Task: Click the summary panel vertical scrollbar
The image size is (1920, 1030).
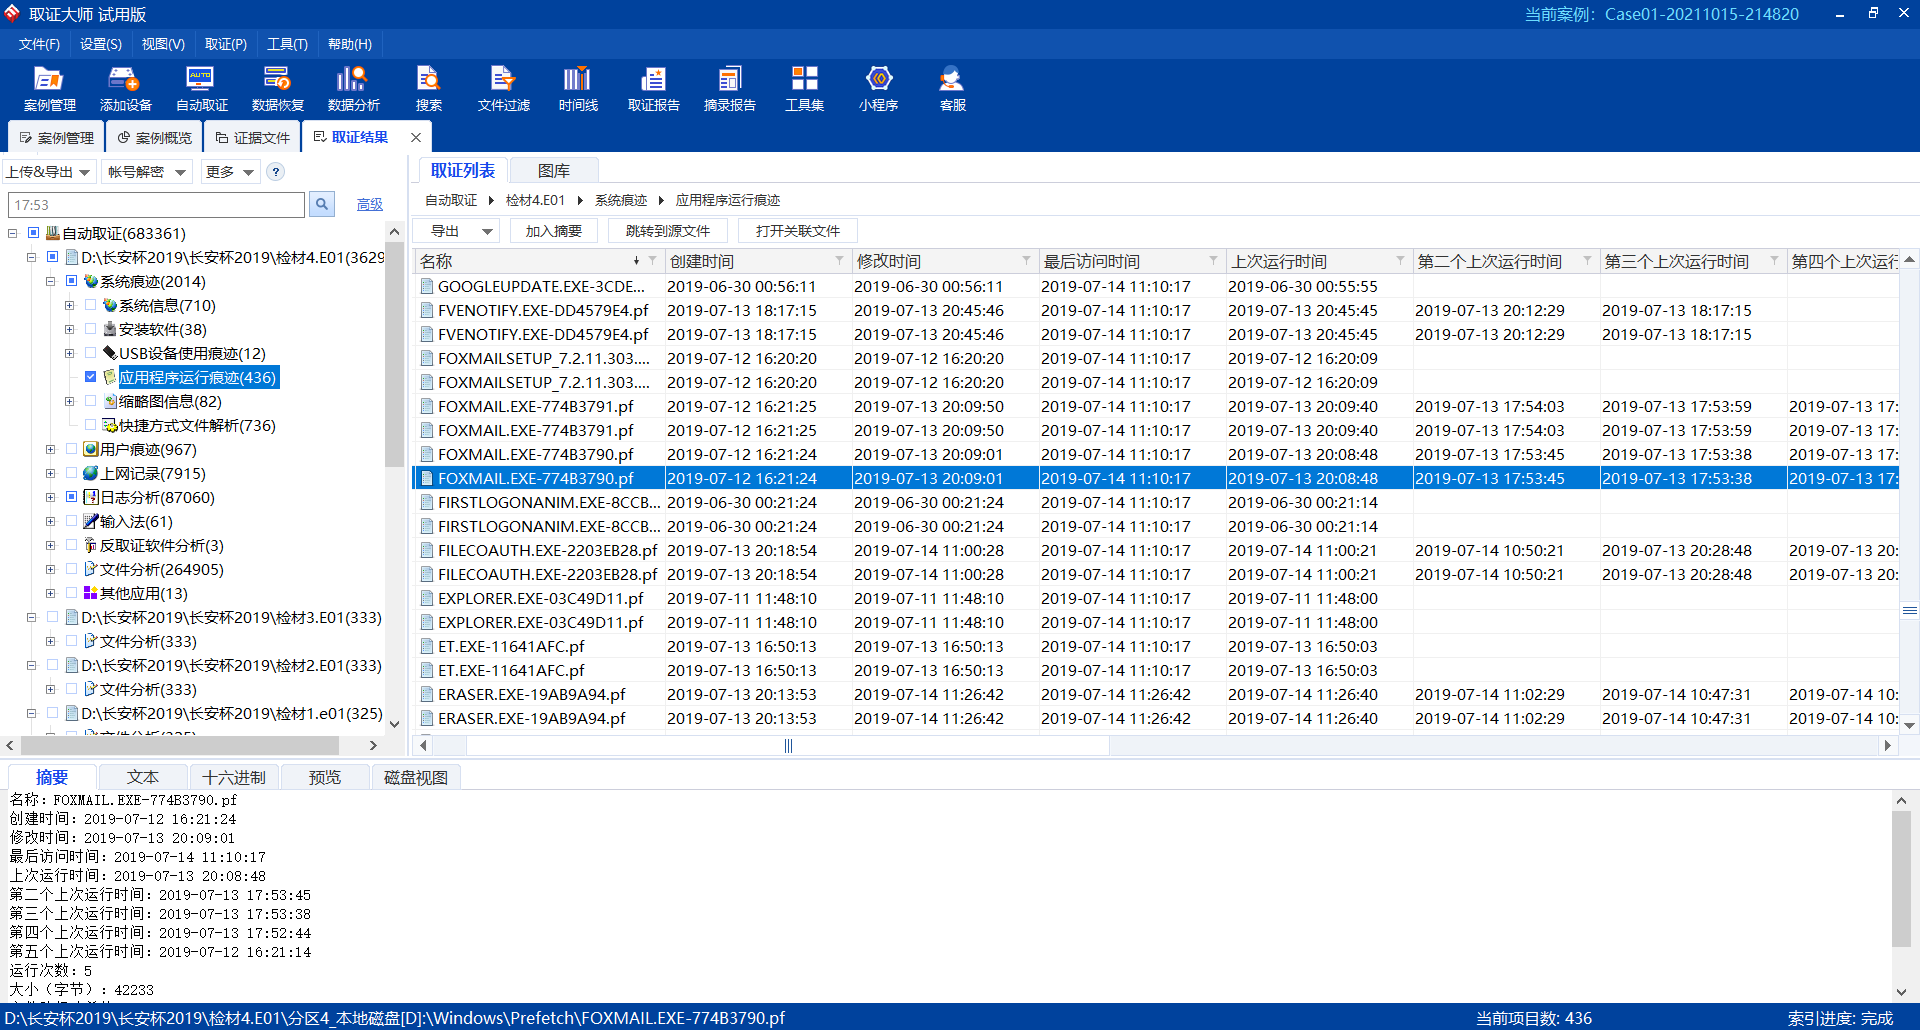Action: coord(1901,878)
